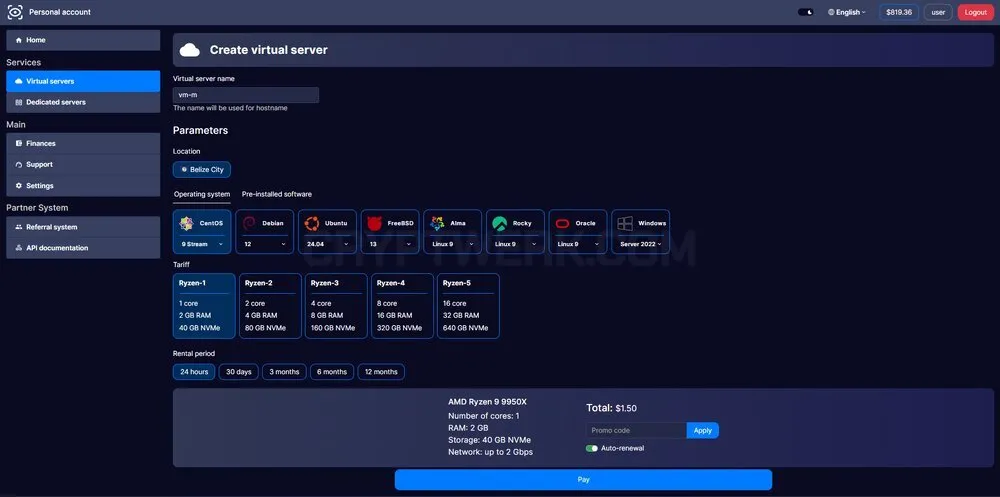1000x497 pixels.
Task: Click the globe icon next to English
Action: [831, 12]
